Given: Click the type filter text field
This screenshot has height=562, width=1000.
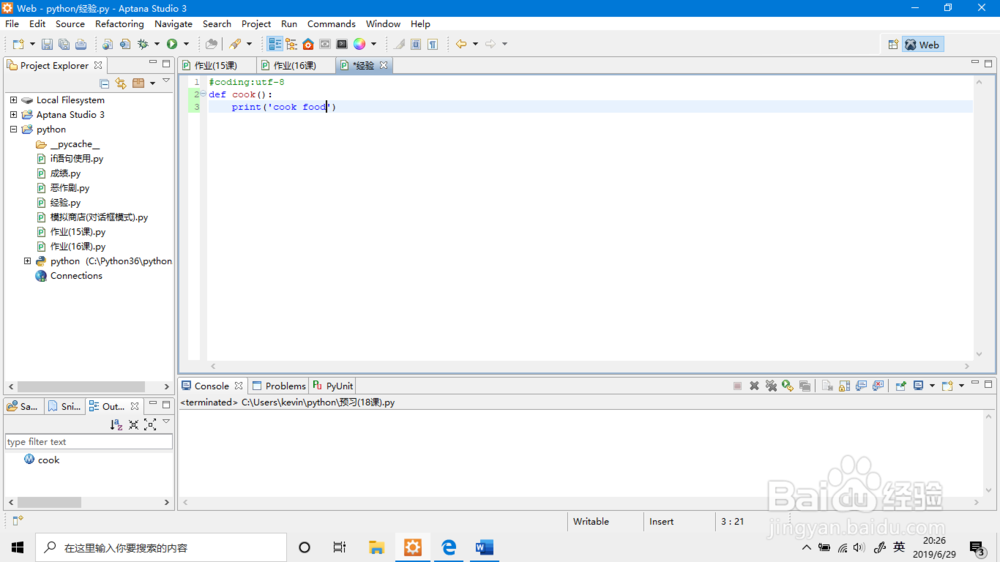Looking at the screenshot, I should 89,441.
